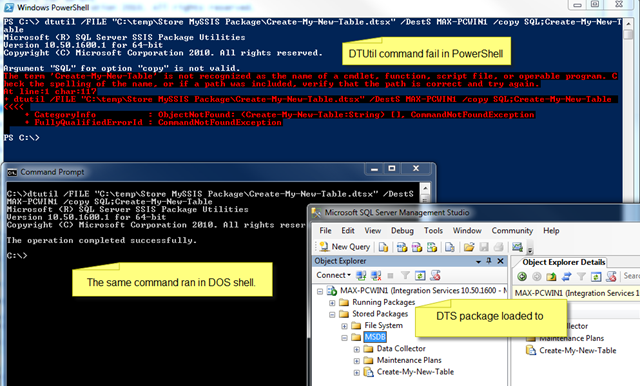Screen dimensions: 640x386
Task: Click Command Prompt title bar icon
Action: tap(12, 172)
